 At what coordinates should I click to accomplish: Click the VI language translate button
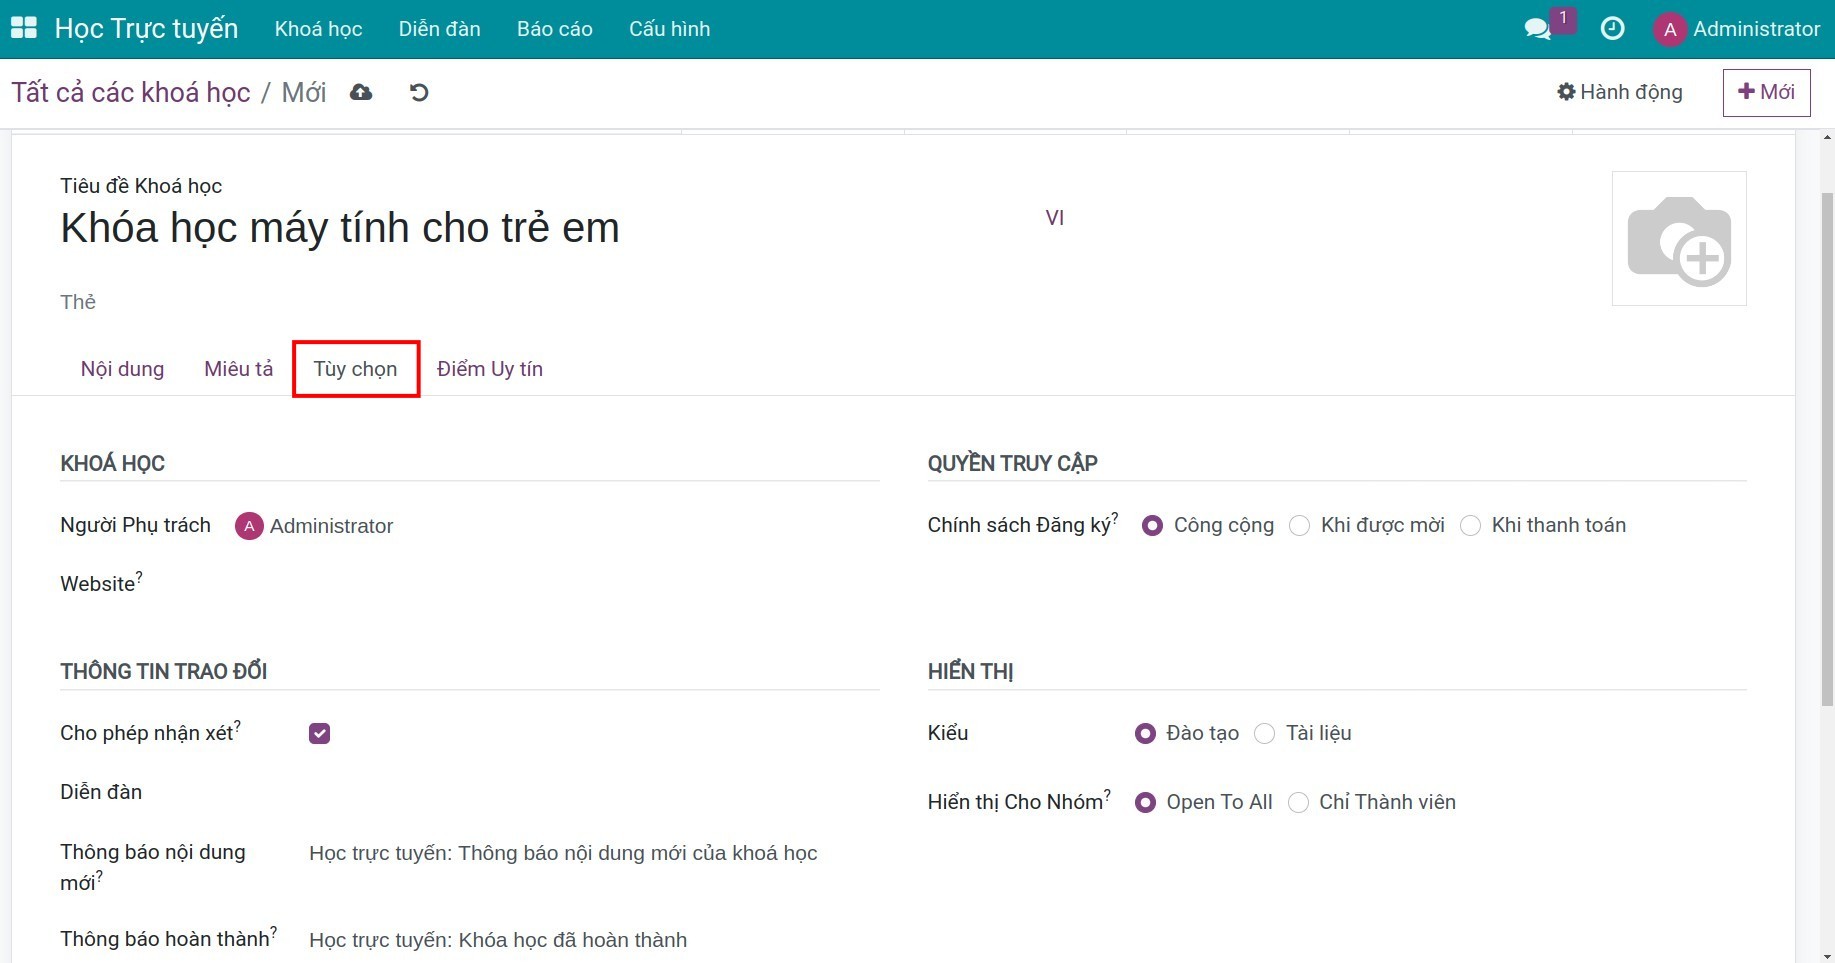click(1054, 218)
